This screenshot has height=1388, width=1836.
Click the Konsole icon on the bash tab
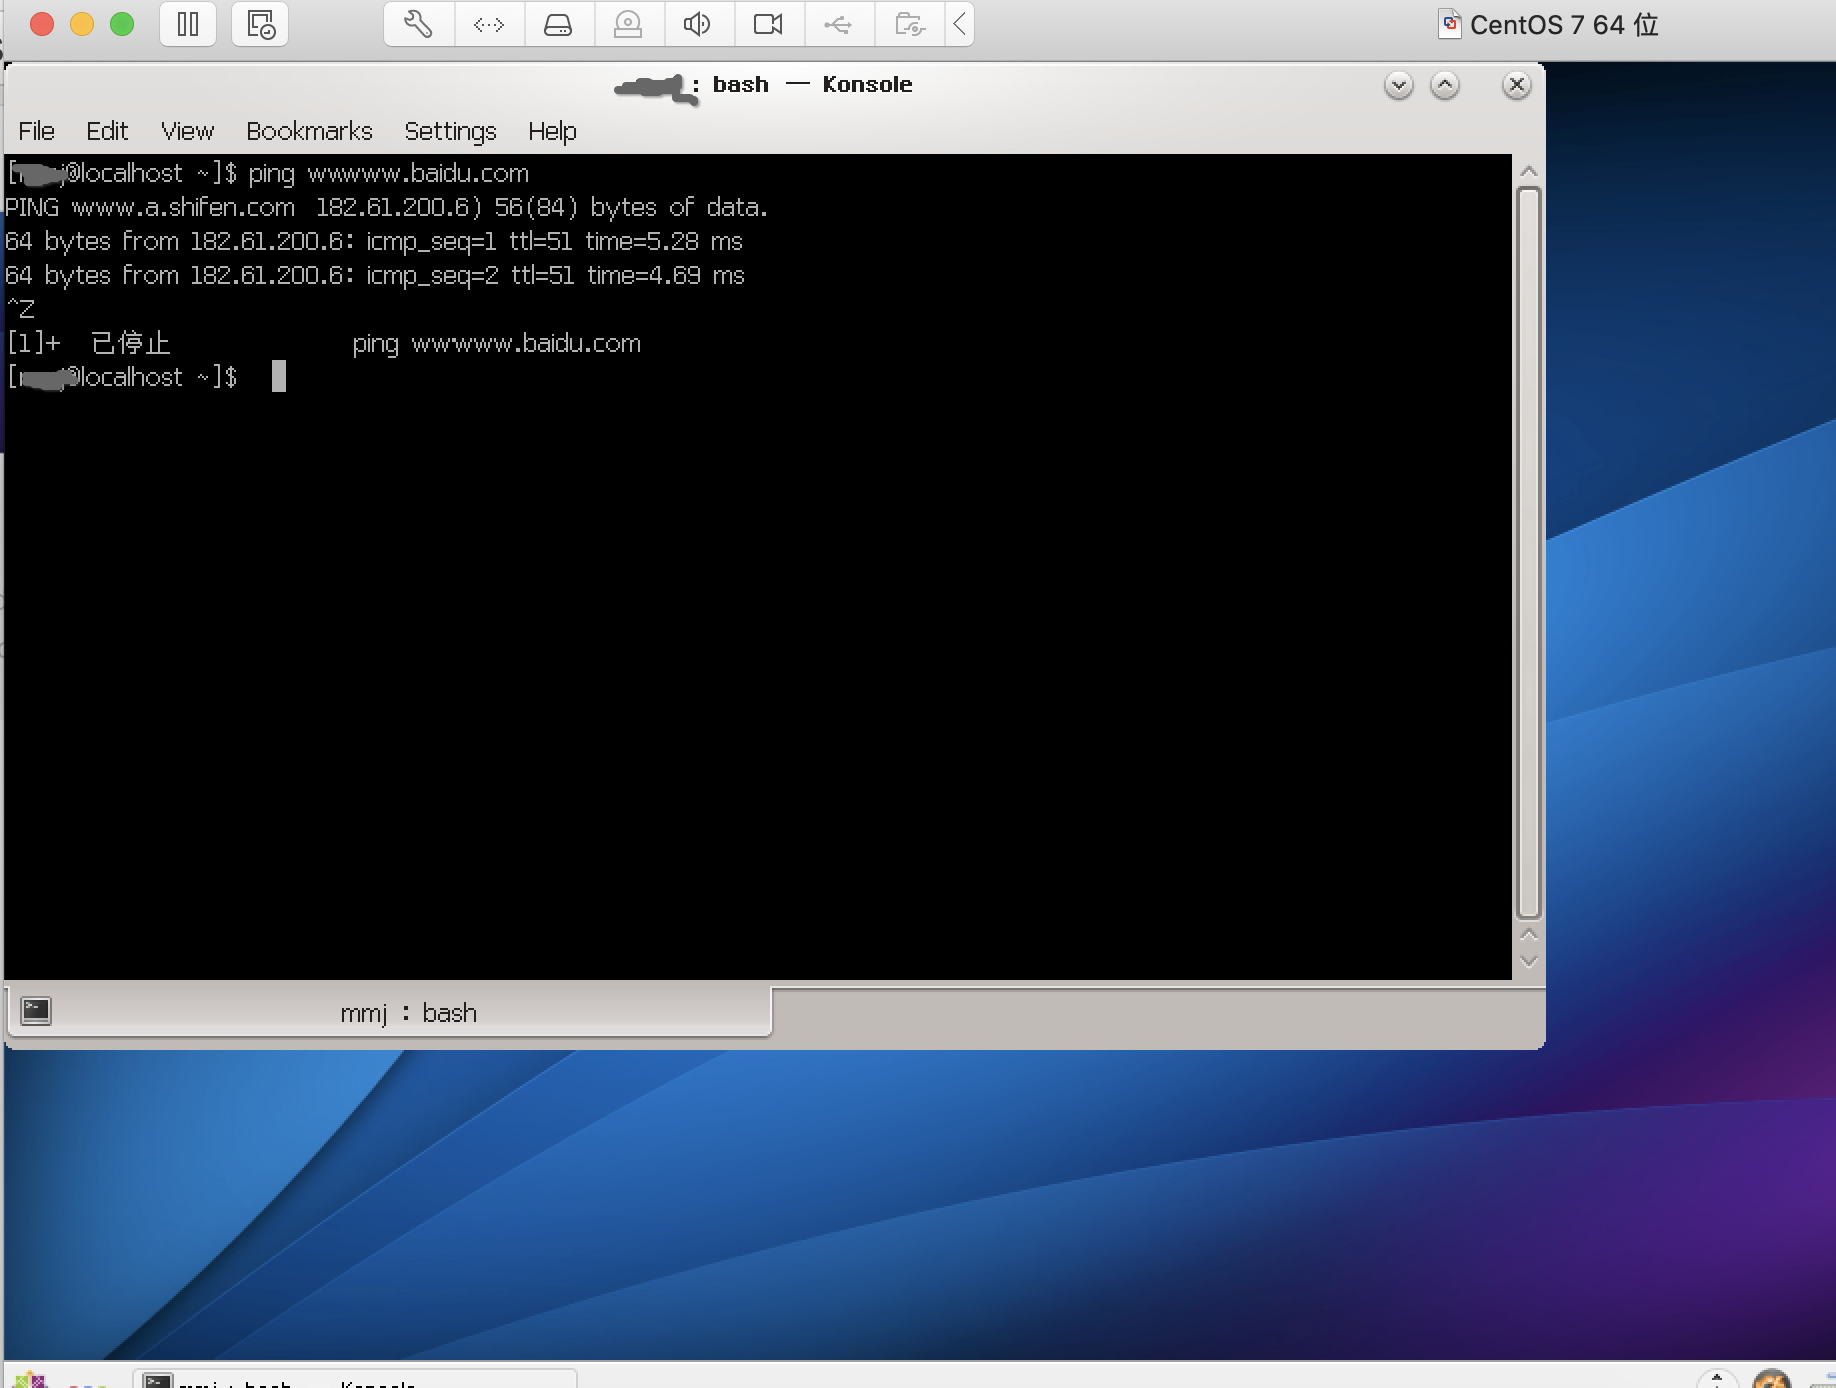(36, 1011)
